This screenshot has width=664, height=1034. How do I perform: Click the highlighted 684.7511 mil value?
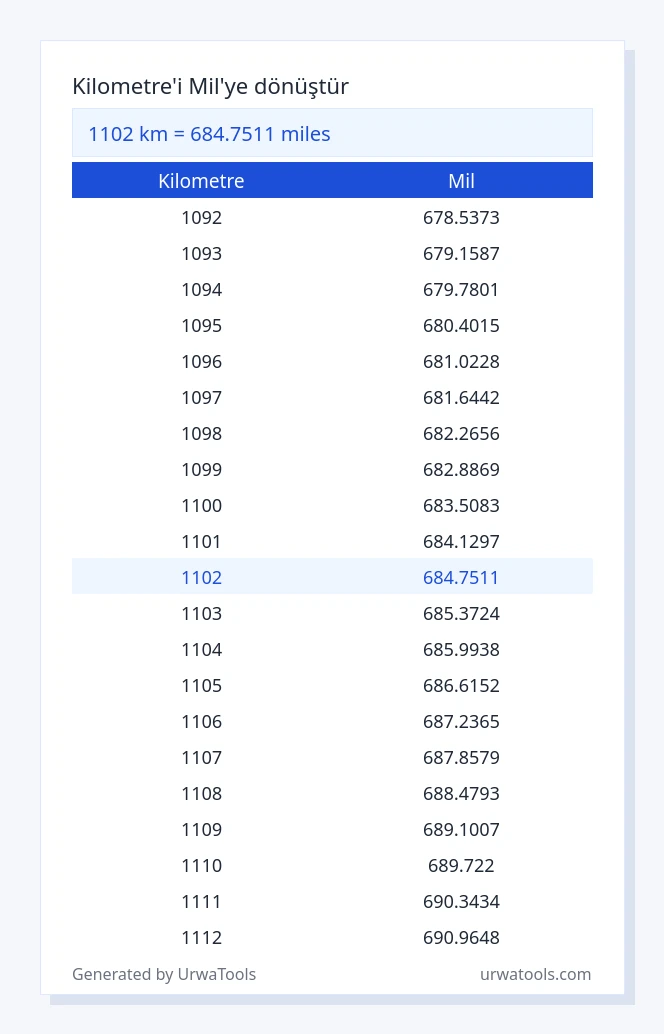tap(461, 577)
